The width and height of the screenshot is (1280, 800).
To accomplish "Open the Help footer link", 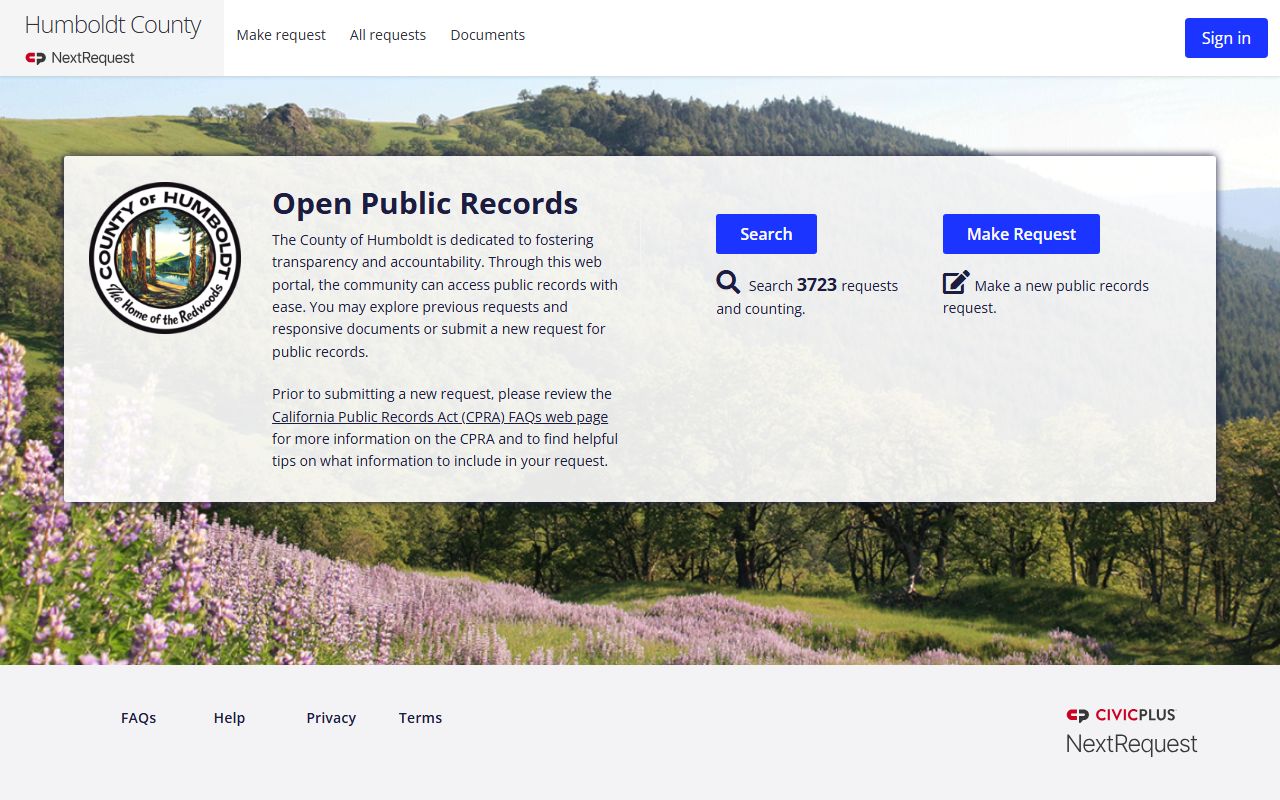I will pos(229,718).
